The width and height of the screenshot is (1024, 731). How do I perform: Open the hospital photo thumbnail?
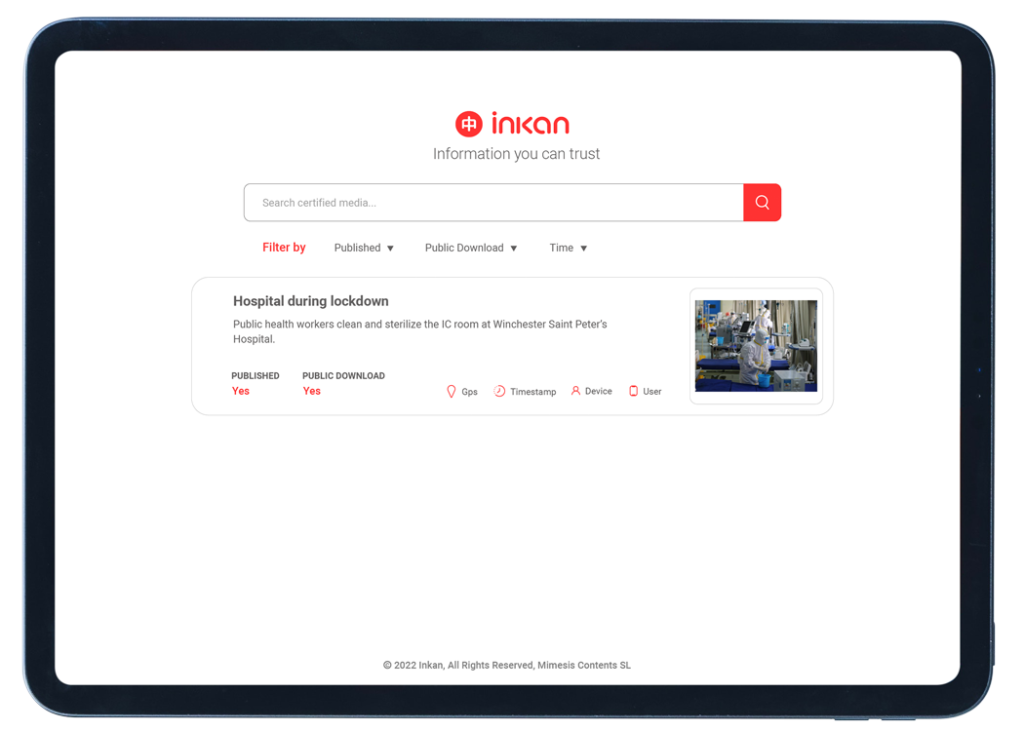pyautogui.click(x=755, y=345)
